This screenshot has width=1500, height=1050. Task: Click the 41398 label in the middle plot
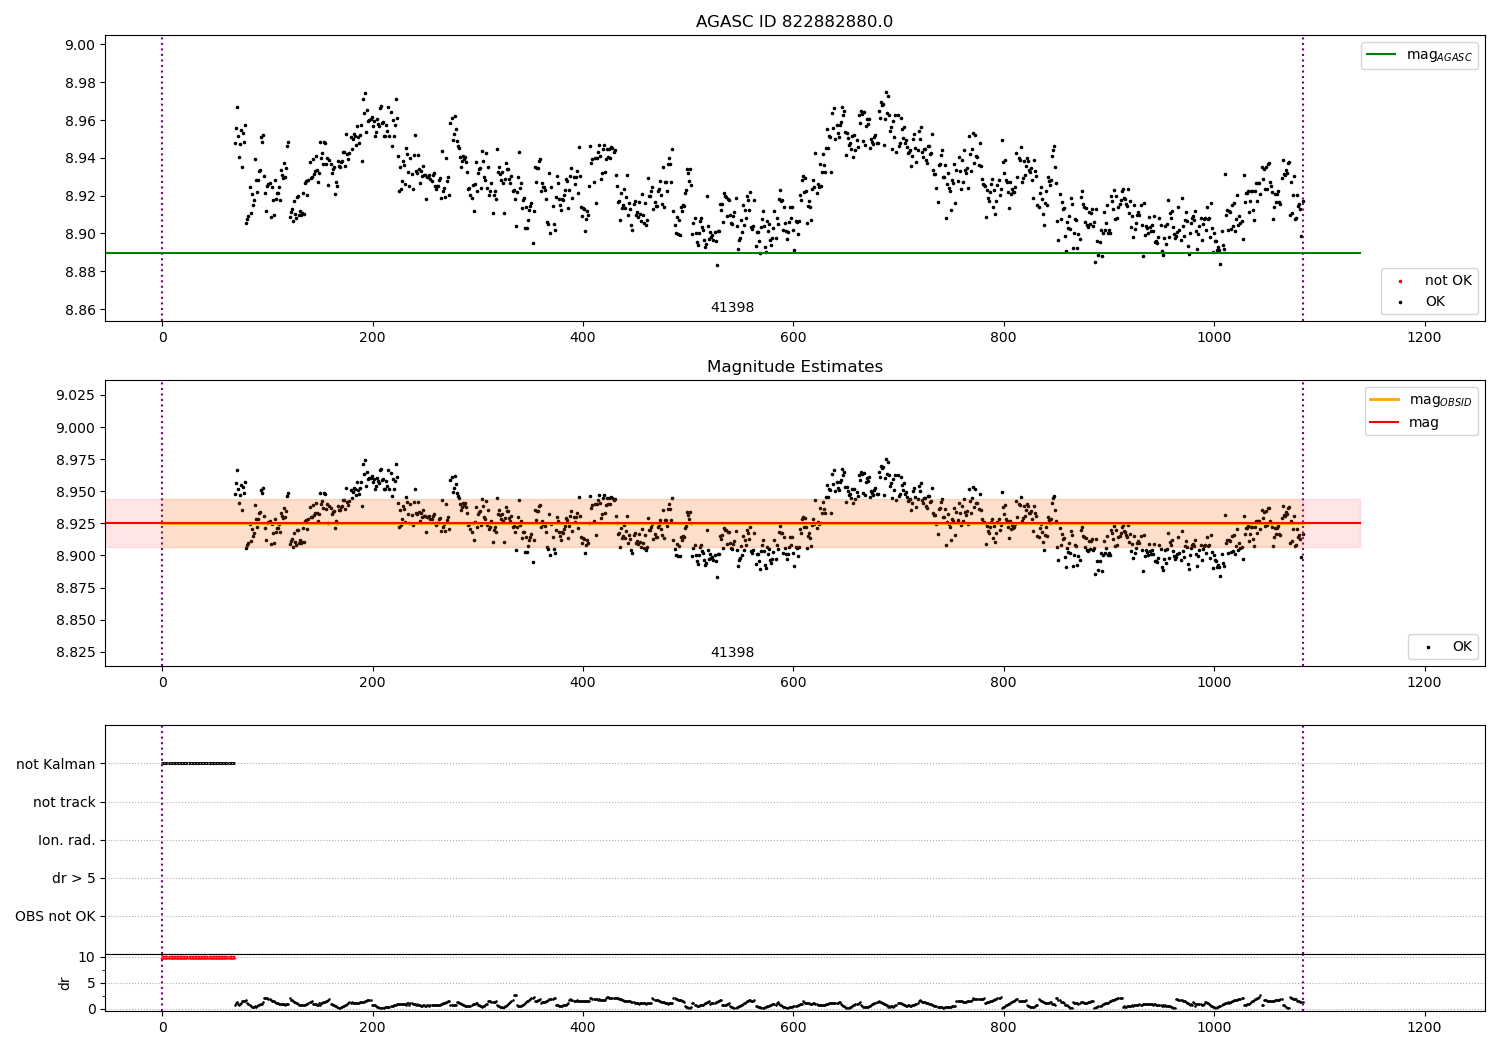(x=732, y=652)
